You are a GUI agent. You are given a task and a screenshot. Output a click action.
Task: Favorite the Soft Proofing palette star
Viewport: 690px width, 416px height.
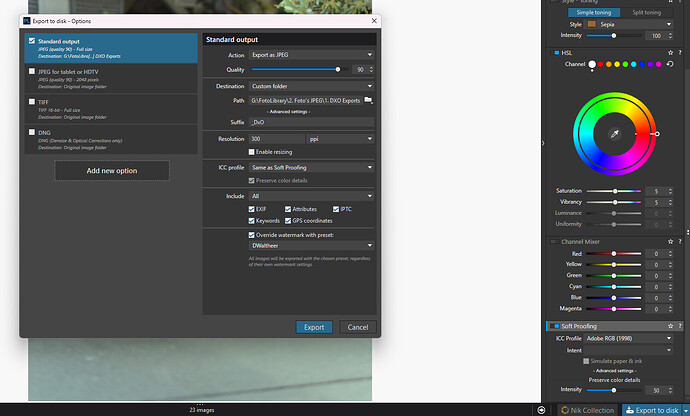(x=671, y=326)
